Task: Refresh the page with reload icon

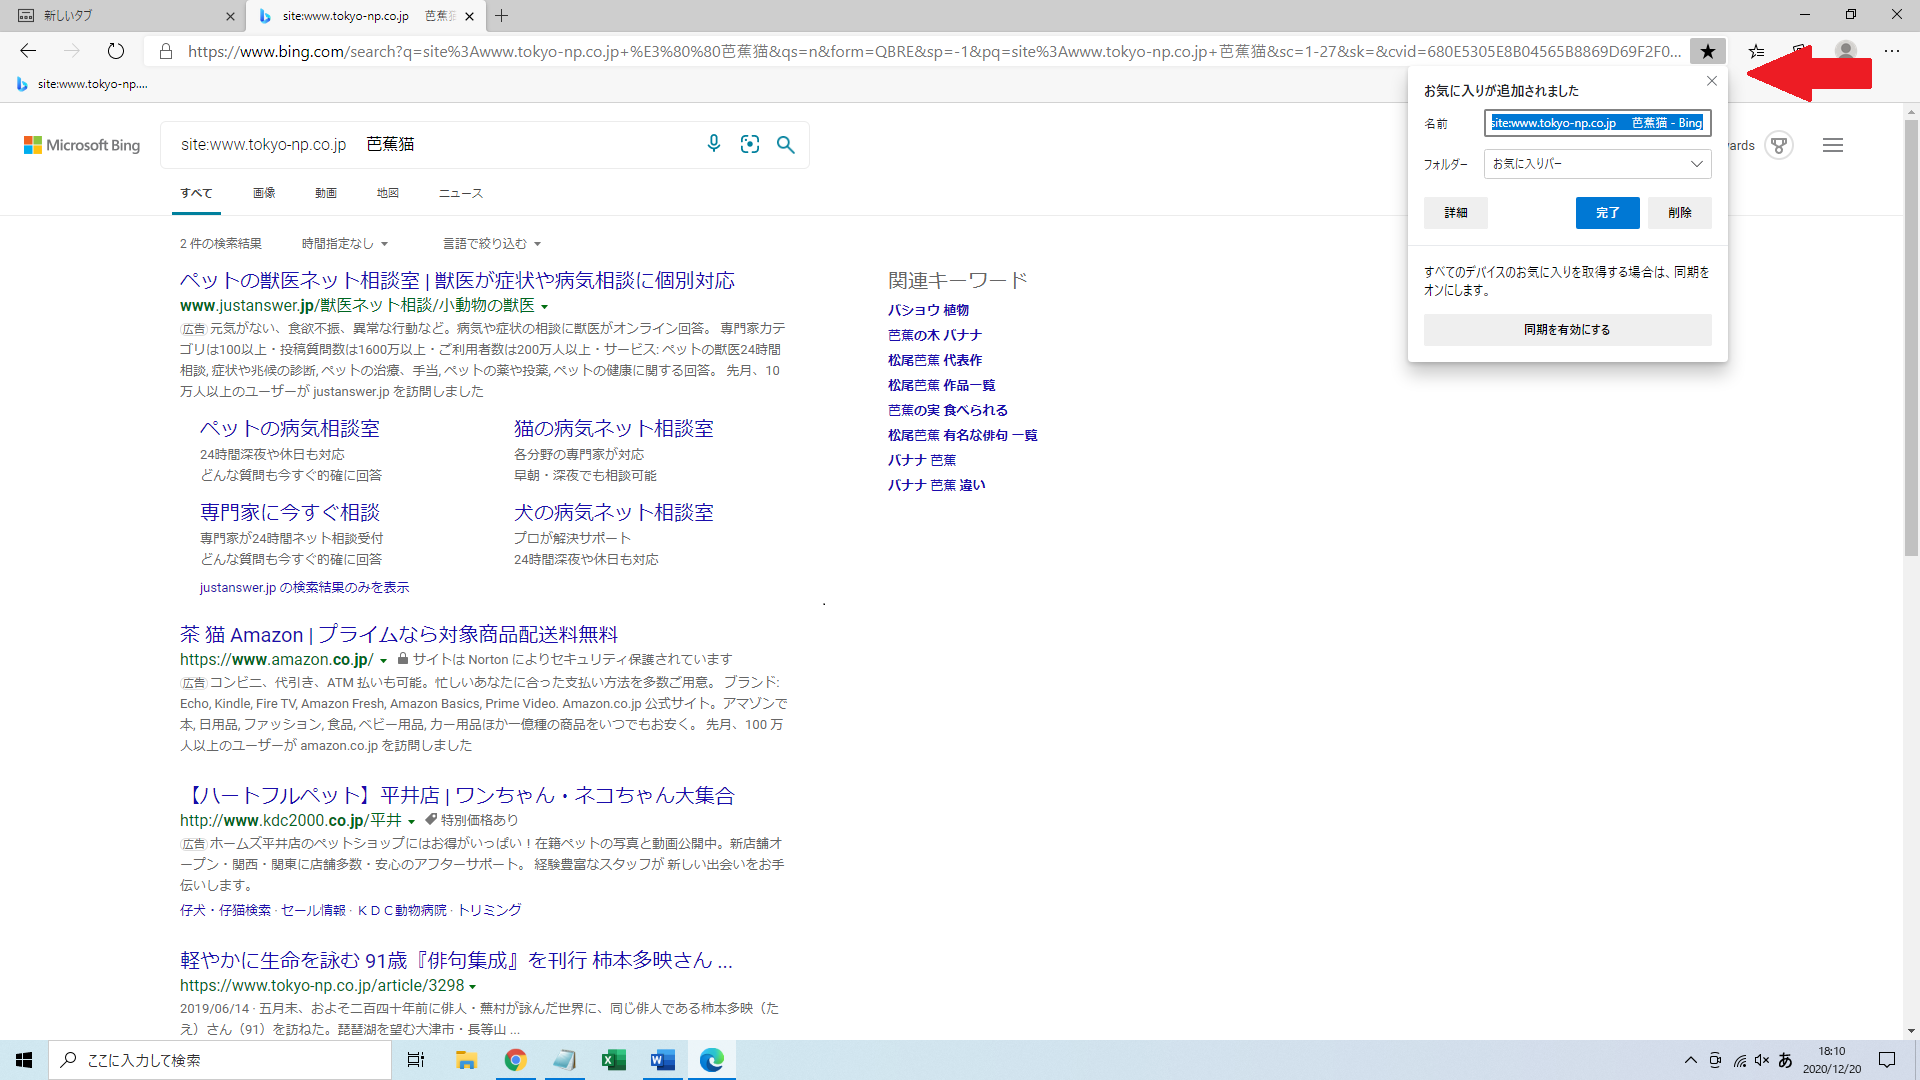Action: pos(116,51)
